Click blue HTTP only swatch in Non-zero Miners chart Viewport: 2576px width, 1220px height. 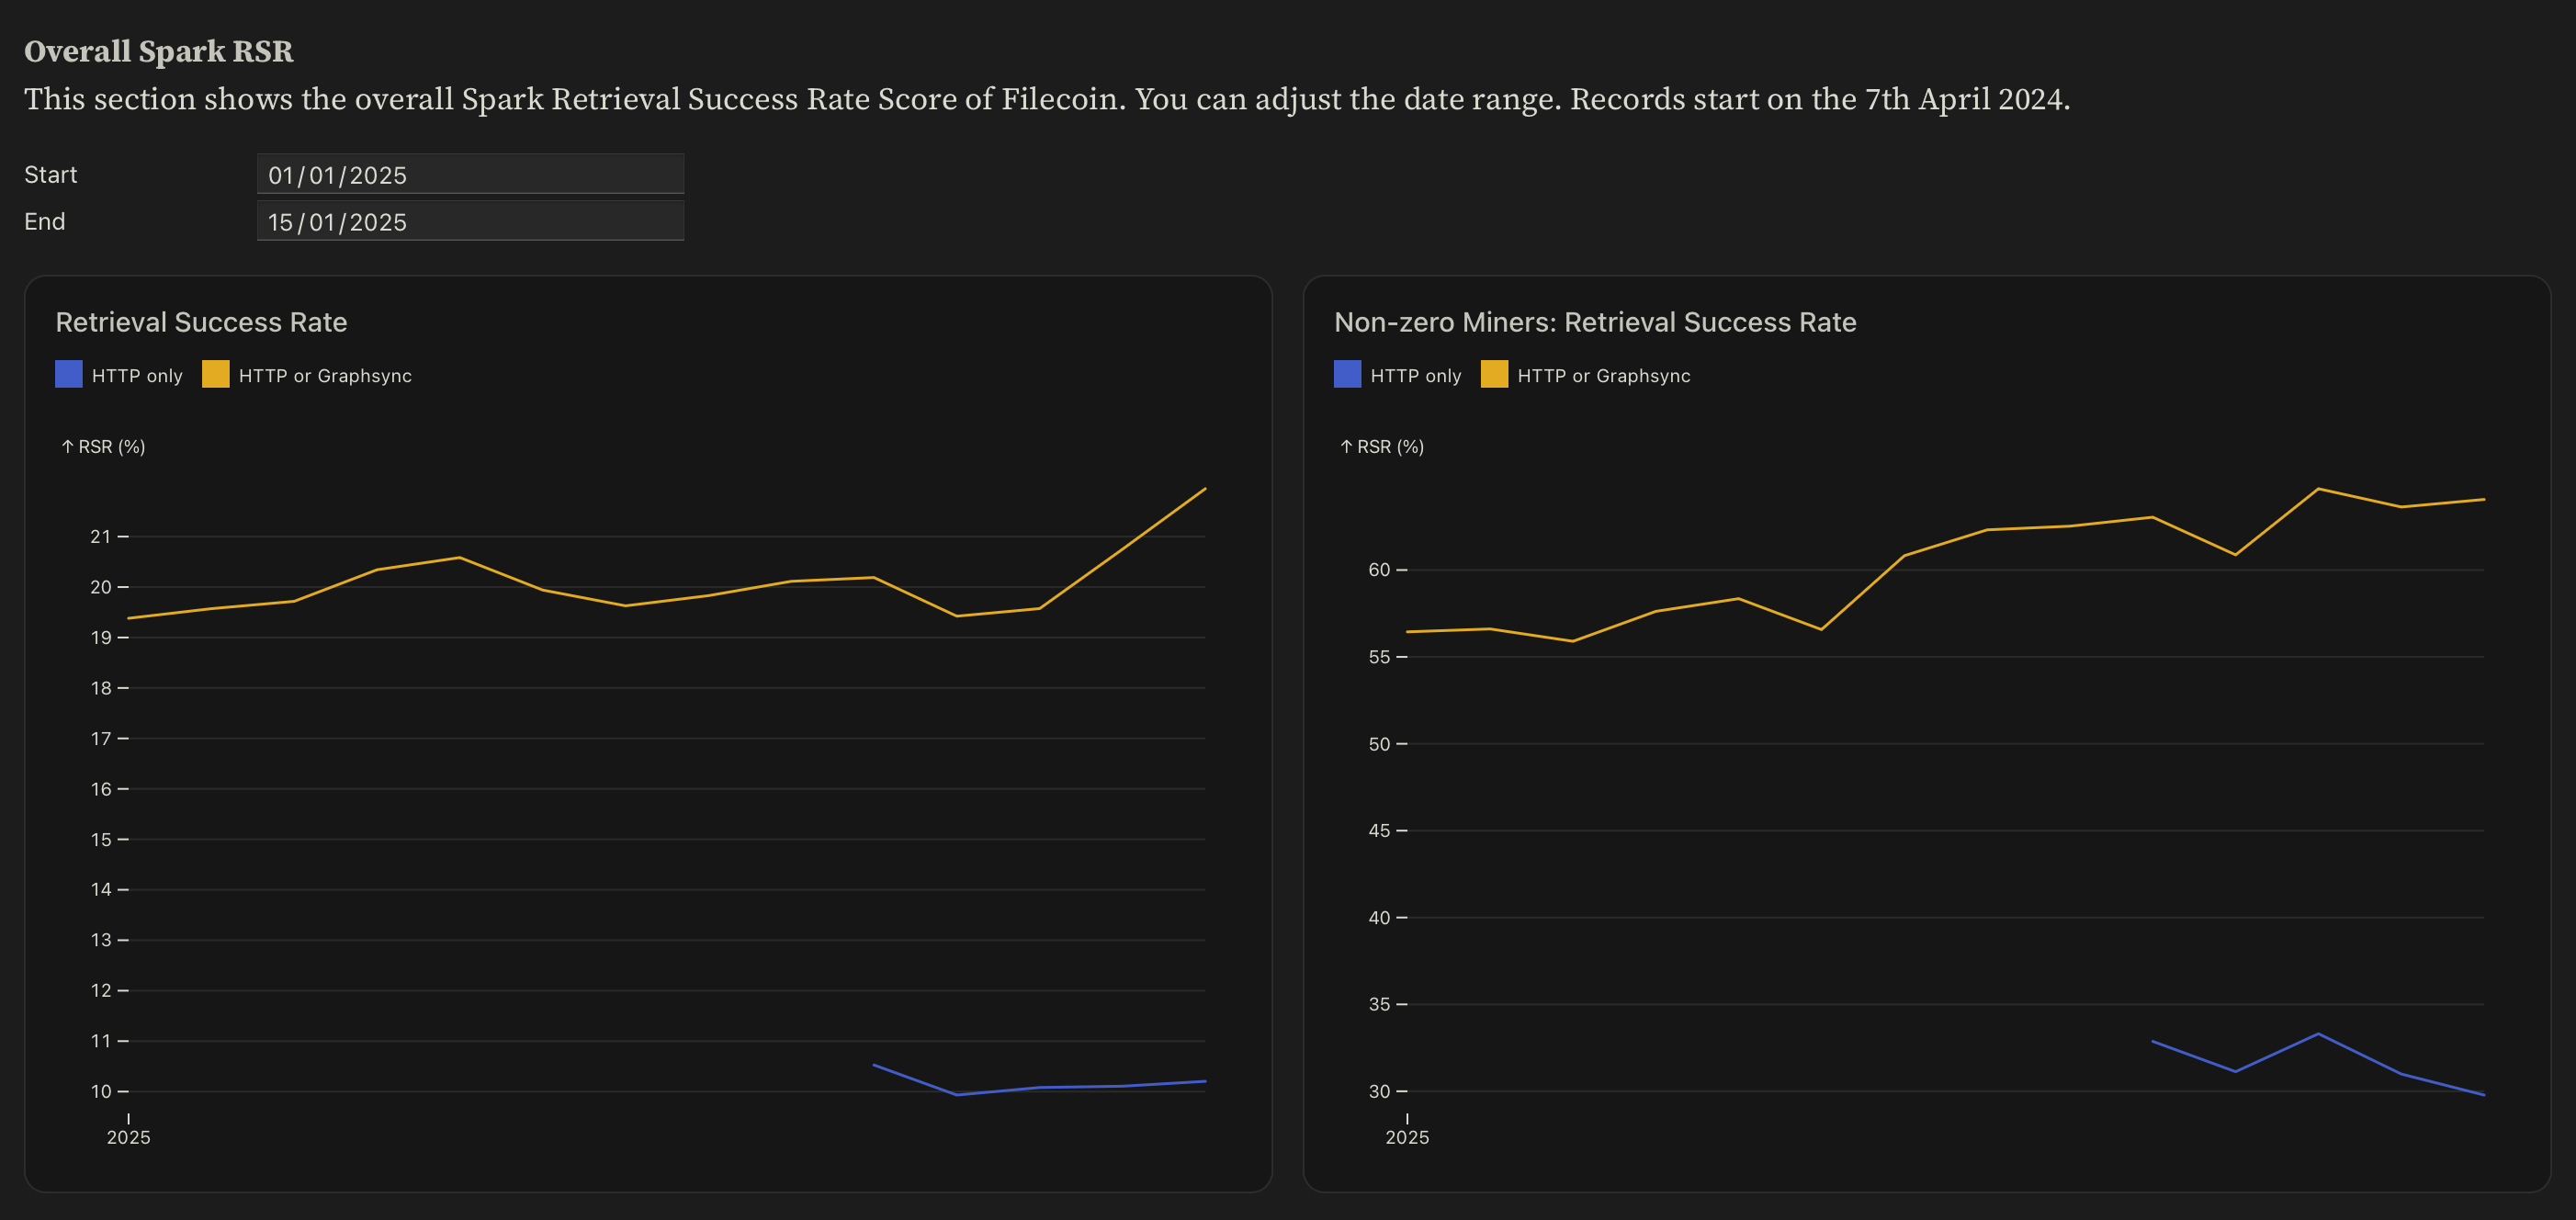(x=1347, y=374)
